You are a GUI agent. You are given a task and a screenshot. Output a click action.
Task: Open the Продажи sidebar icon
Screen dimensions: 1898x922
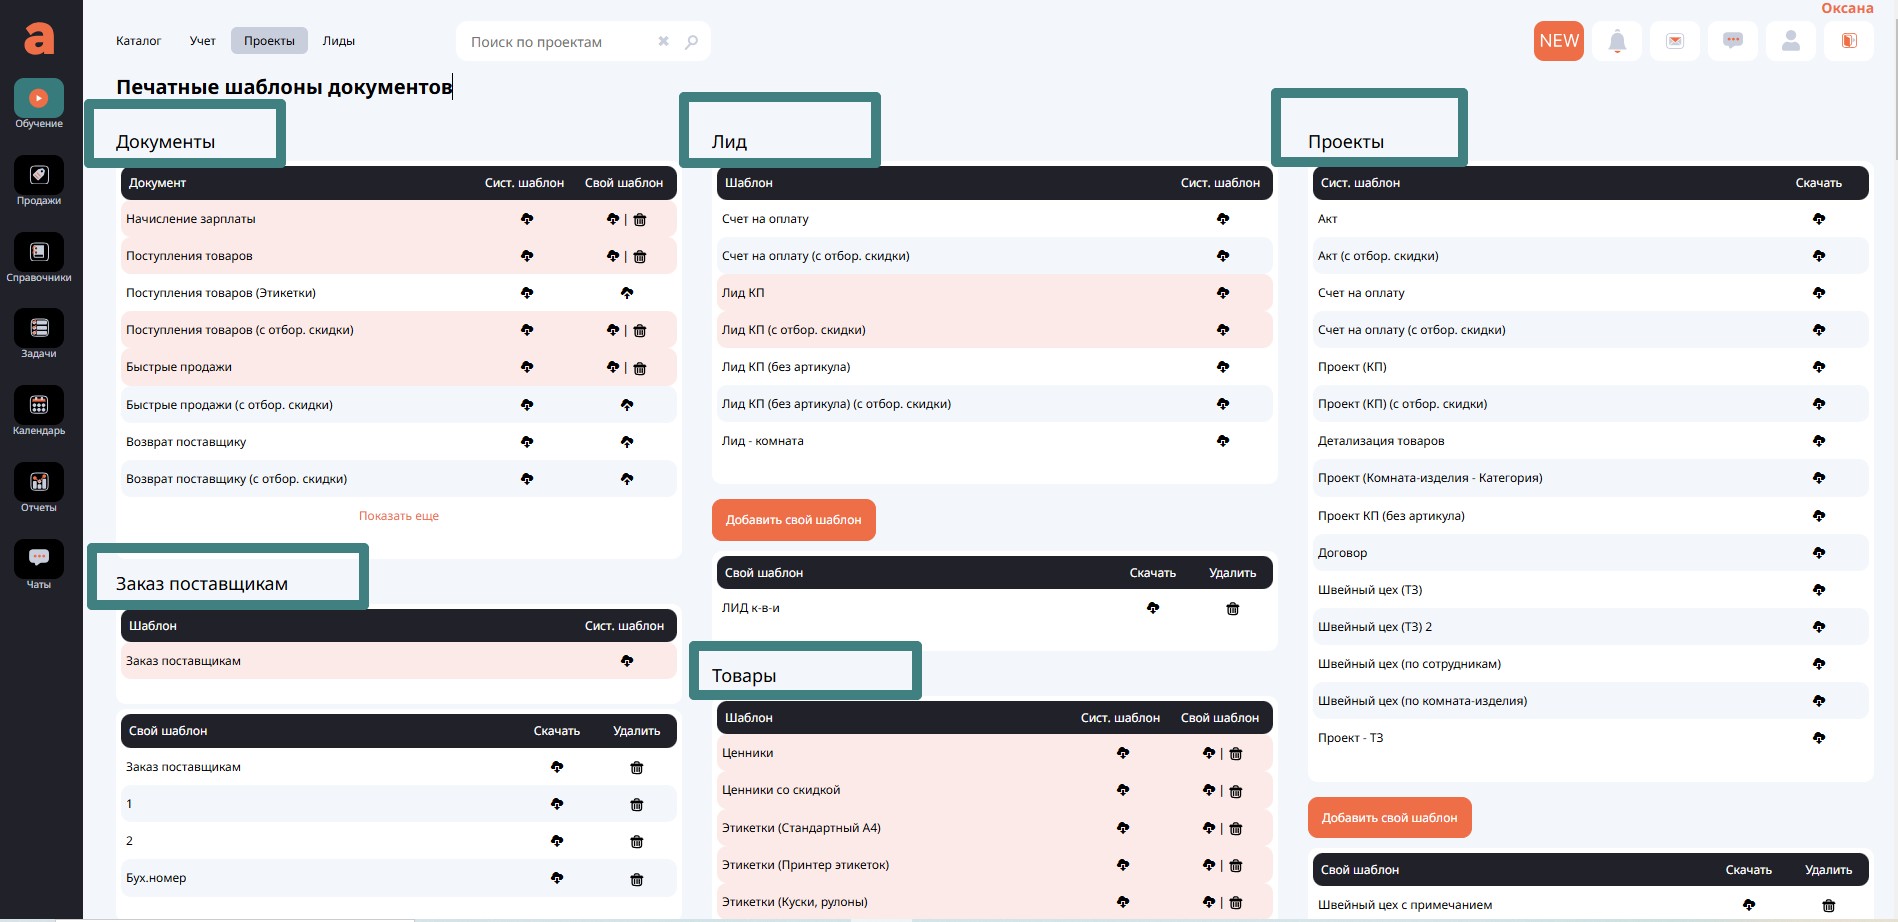(x=39, y=176)
